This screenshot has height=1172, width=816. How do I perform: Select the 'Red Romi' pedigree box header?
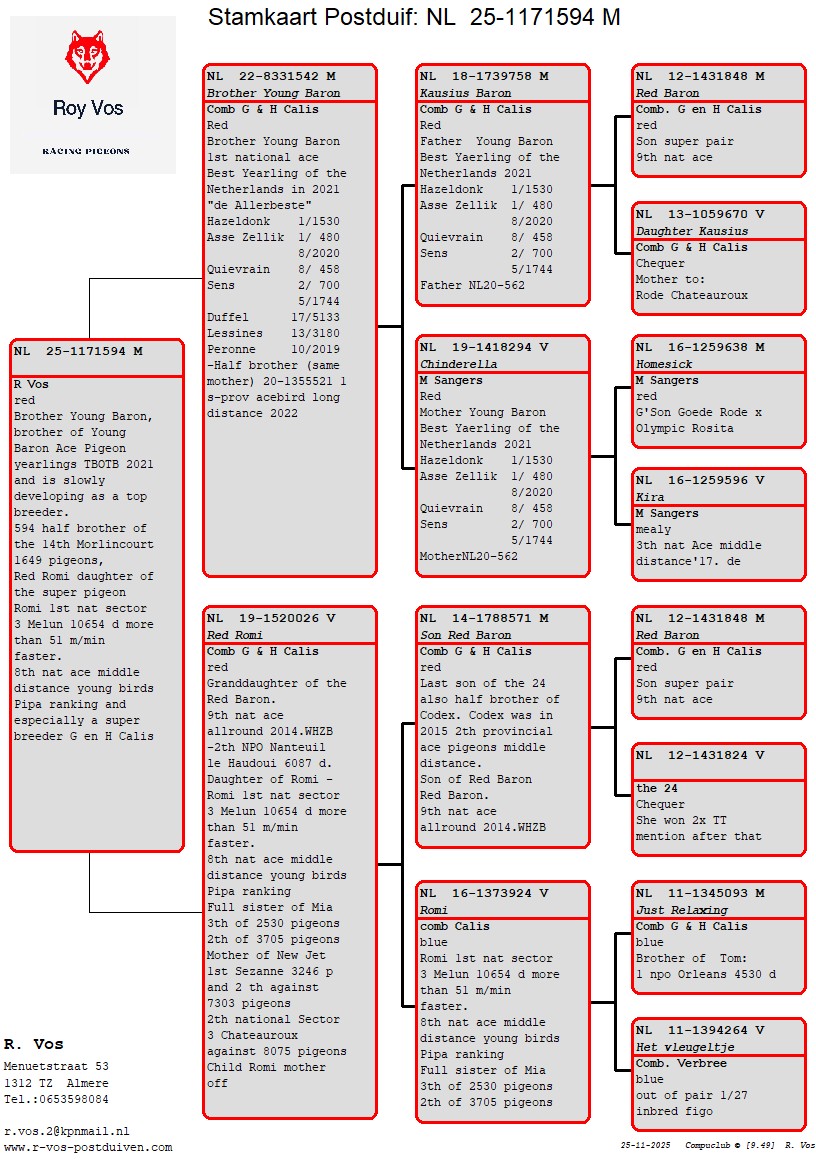point(290,626)
